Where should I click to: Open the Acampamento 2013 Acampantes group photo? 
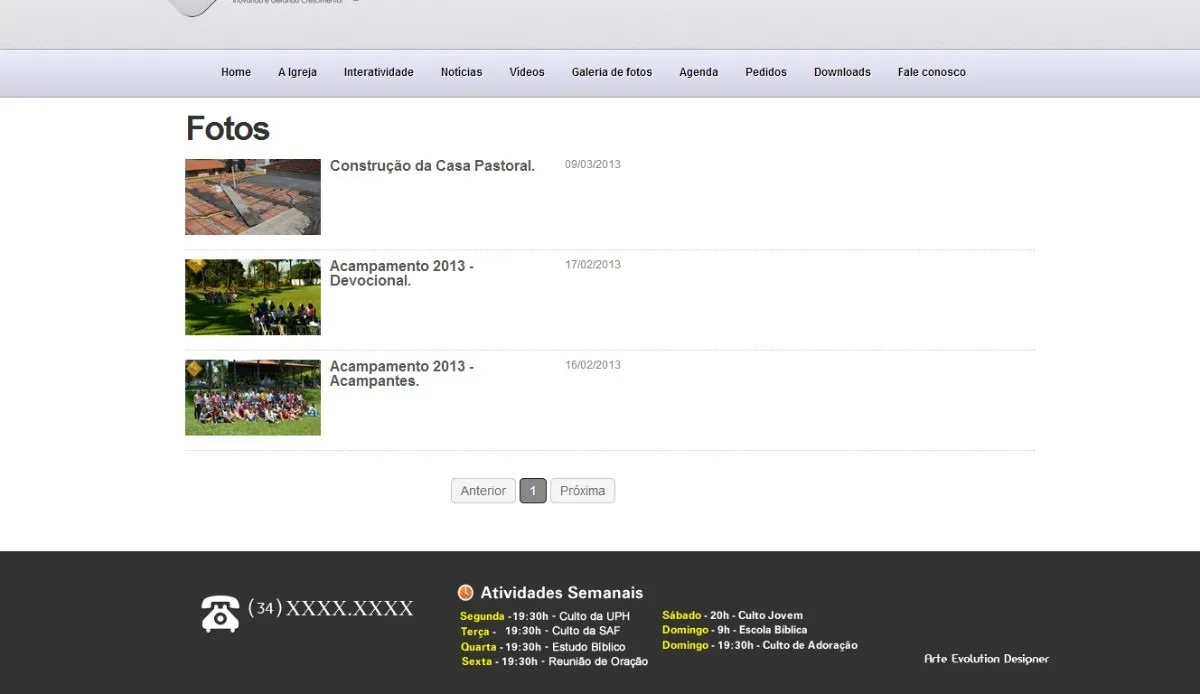point(253,398)
